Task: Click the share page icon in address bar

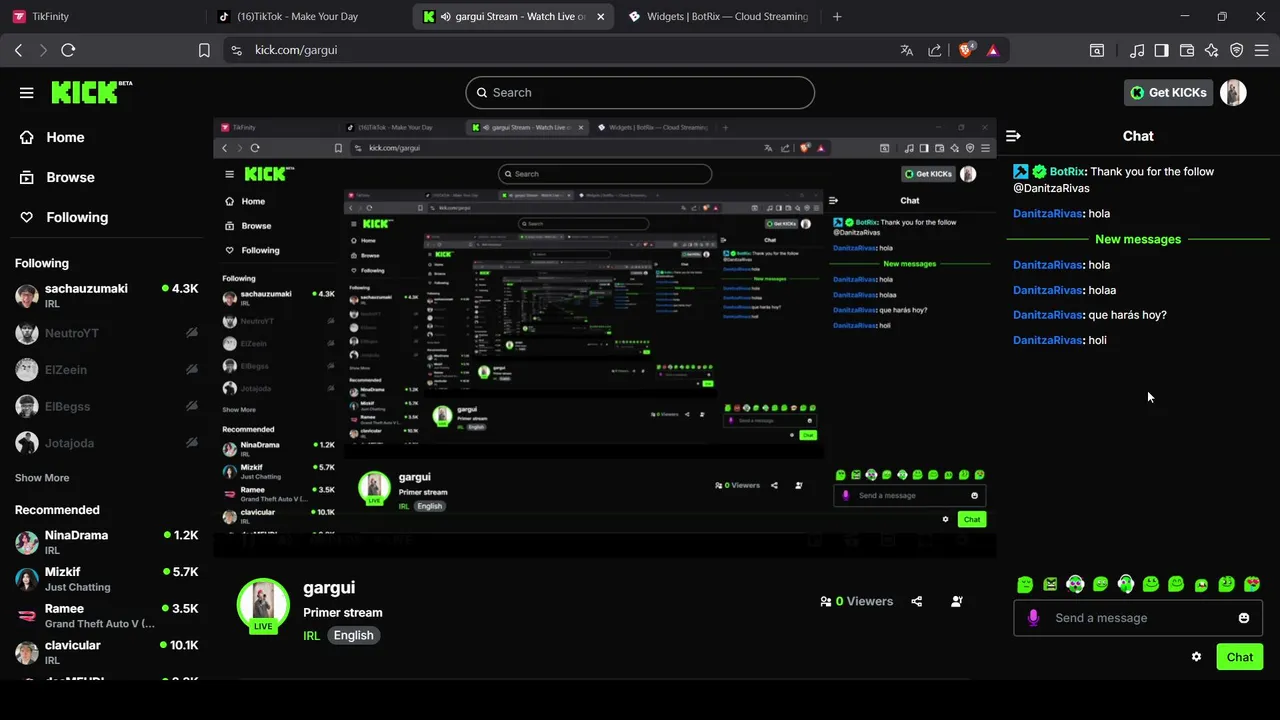Action: click(934, 50)
